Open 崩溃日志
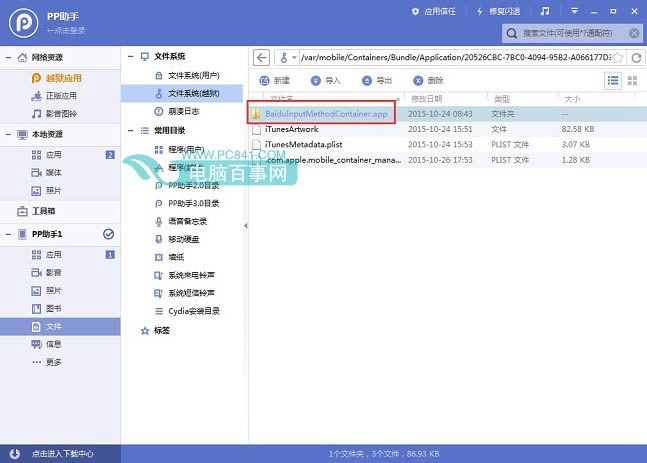647x463 pixels. 177,111
